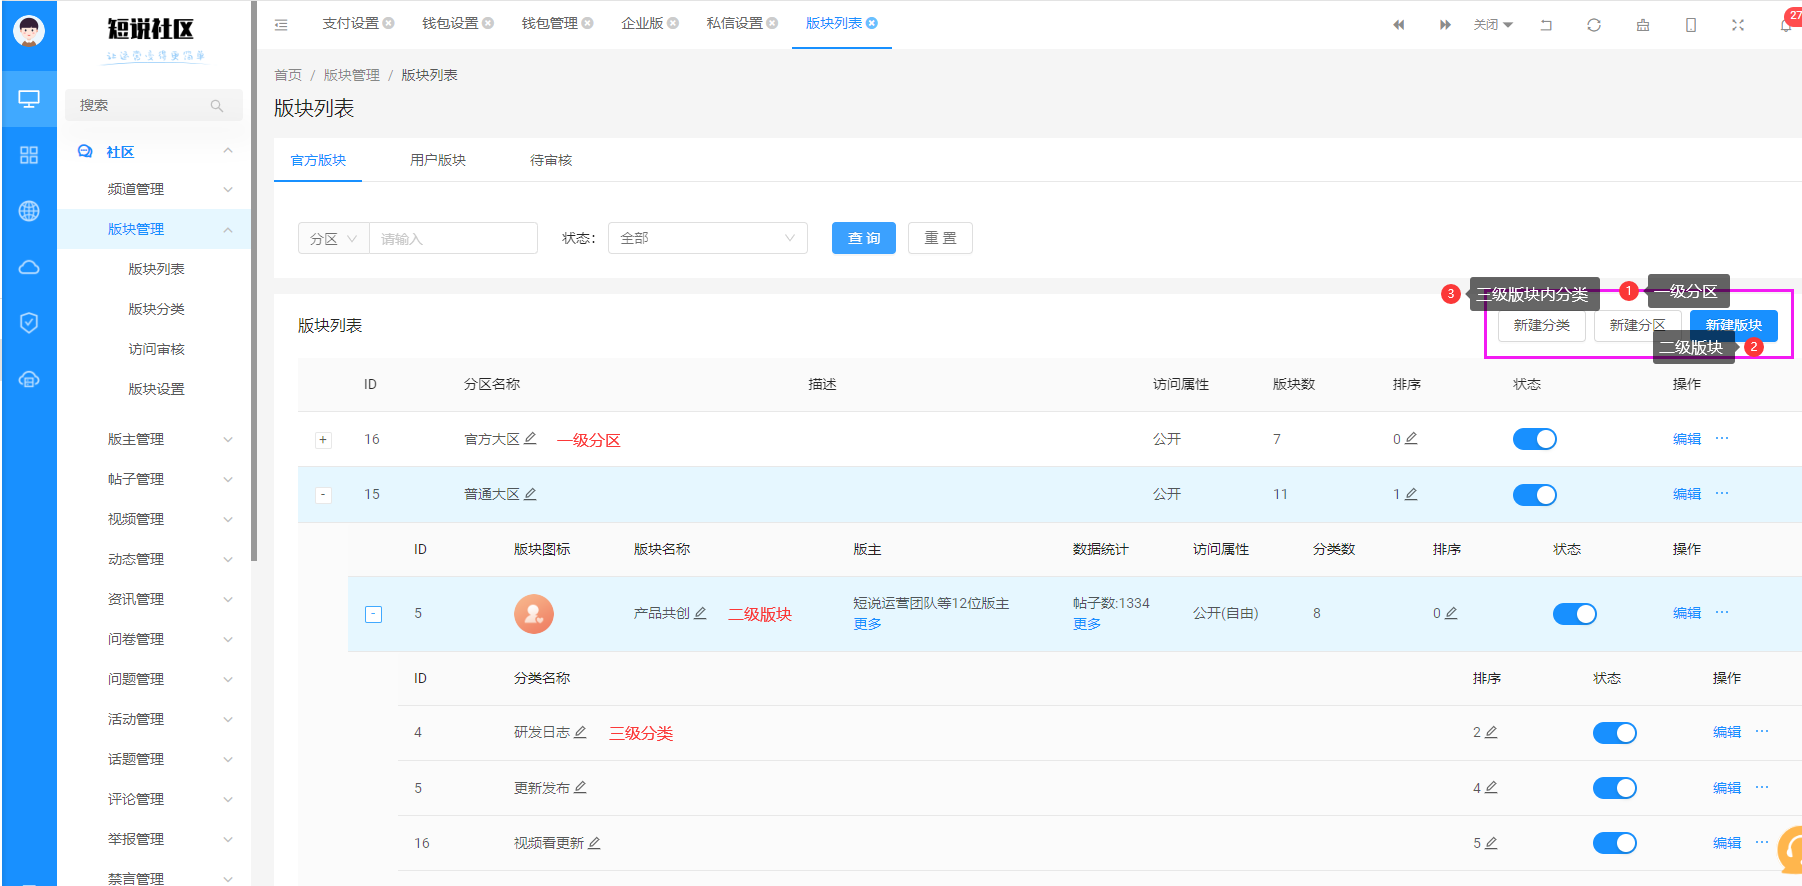Click the return arrow icon in the top bar
This screenshot has height=886, width=1802.
tap(1546, 25)
